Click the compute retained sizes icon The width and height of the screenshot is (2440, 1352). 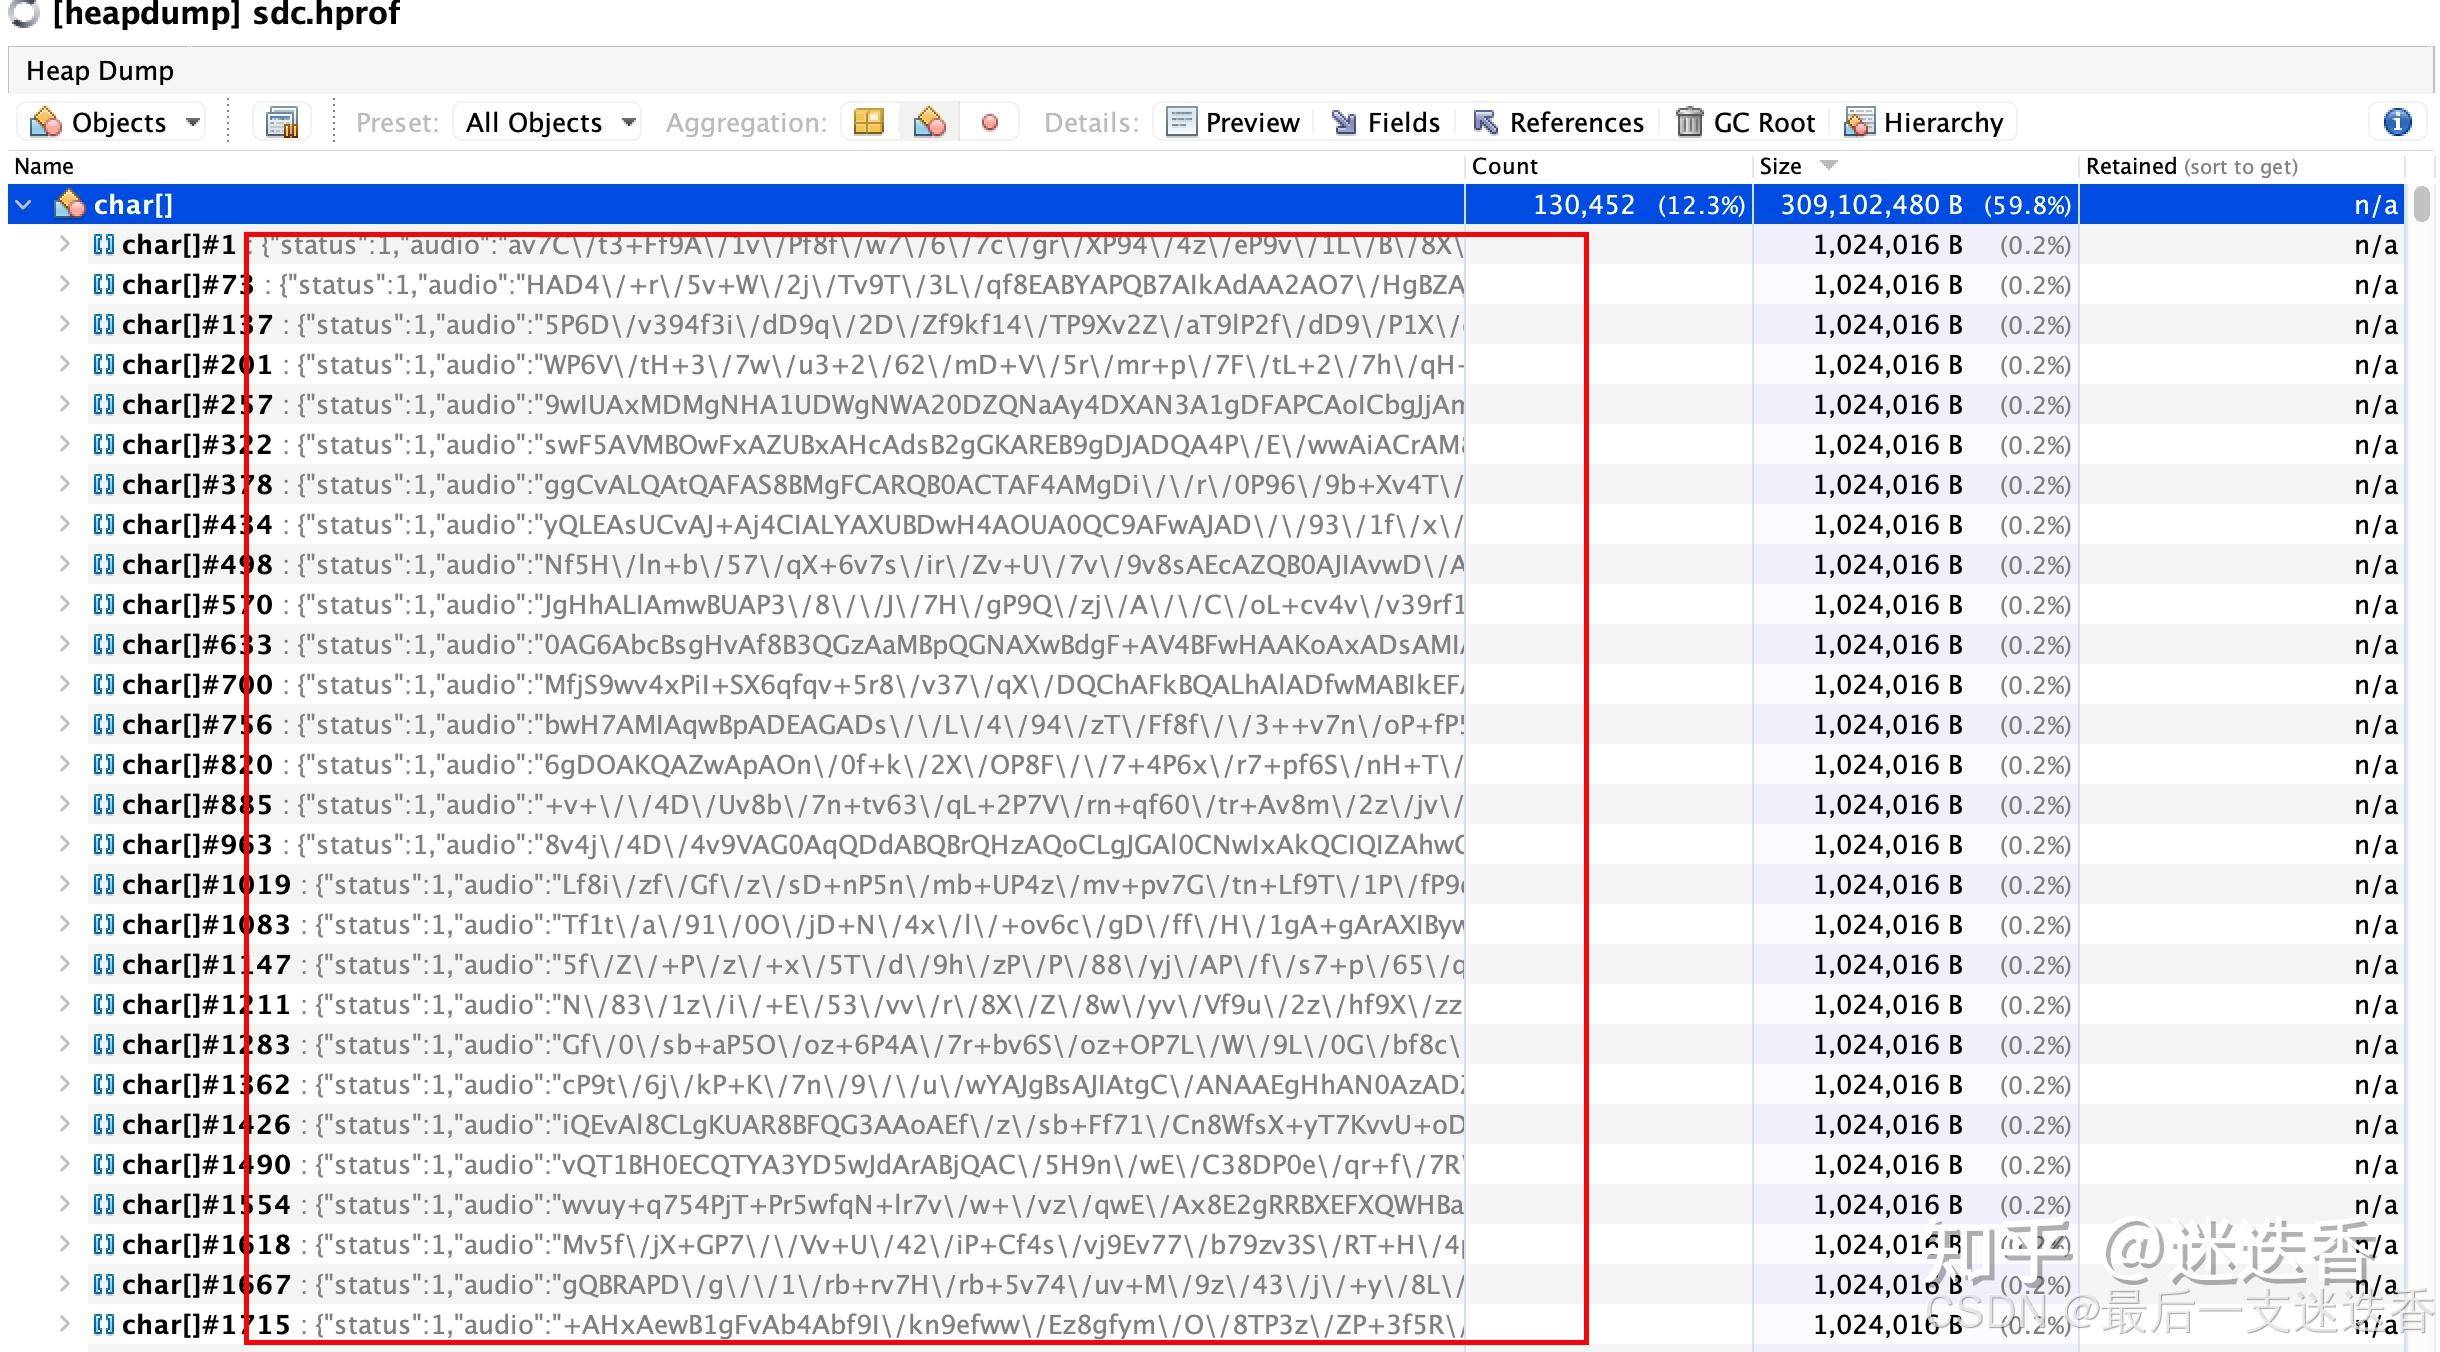click(282, 123)
